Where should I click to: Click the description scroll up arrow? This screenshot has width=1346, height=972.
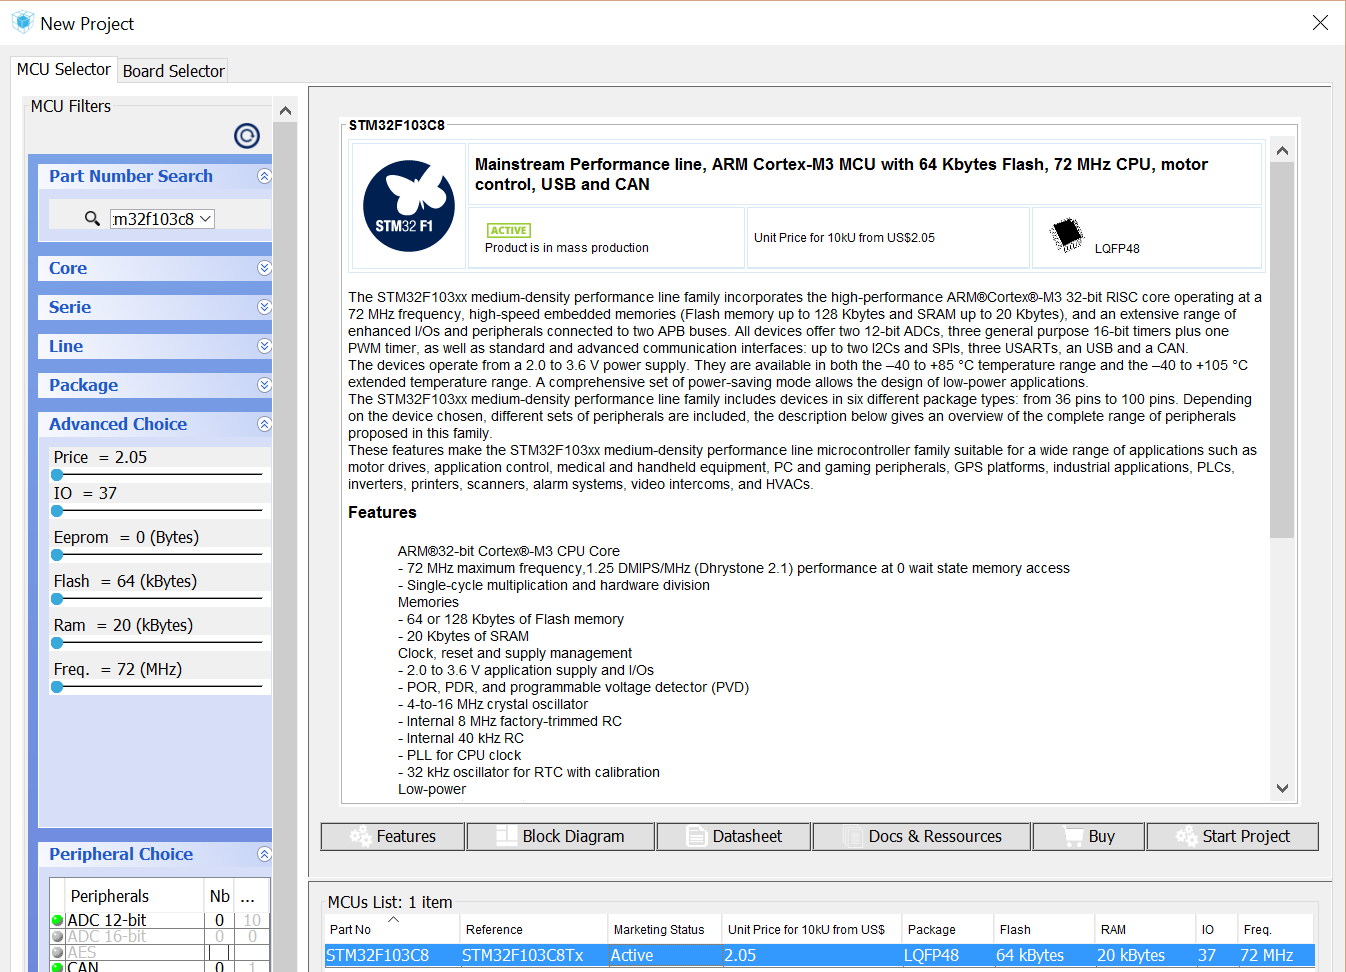[1282, 150]
